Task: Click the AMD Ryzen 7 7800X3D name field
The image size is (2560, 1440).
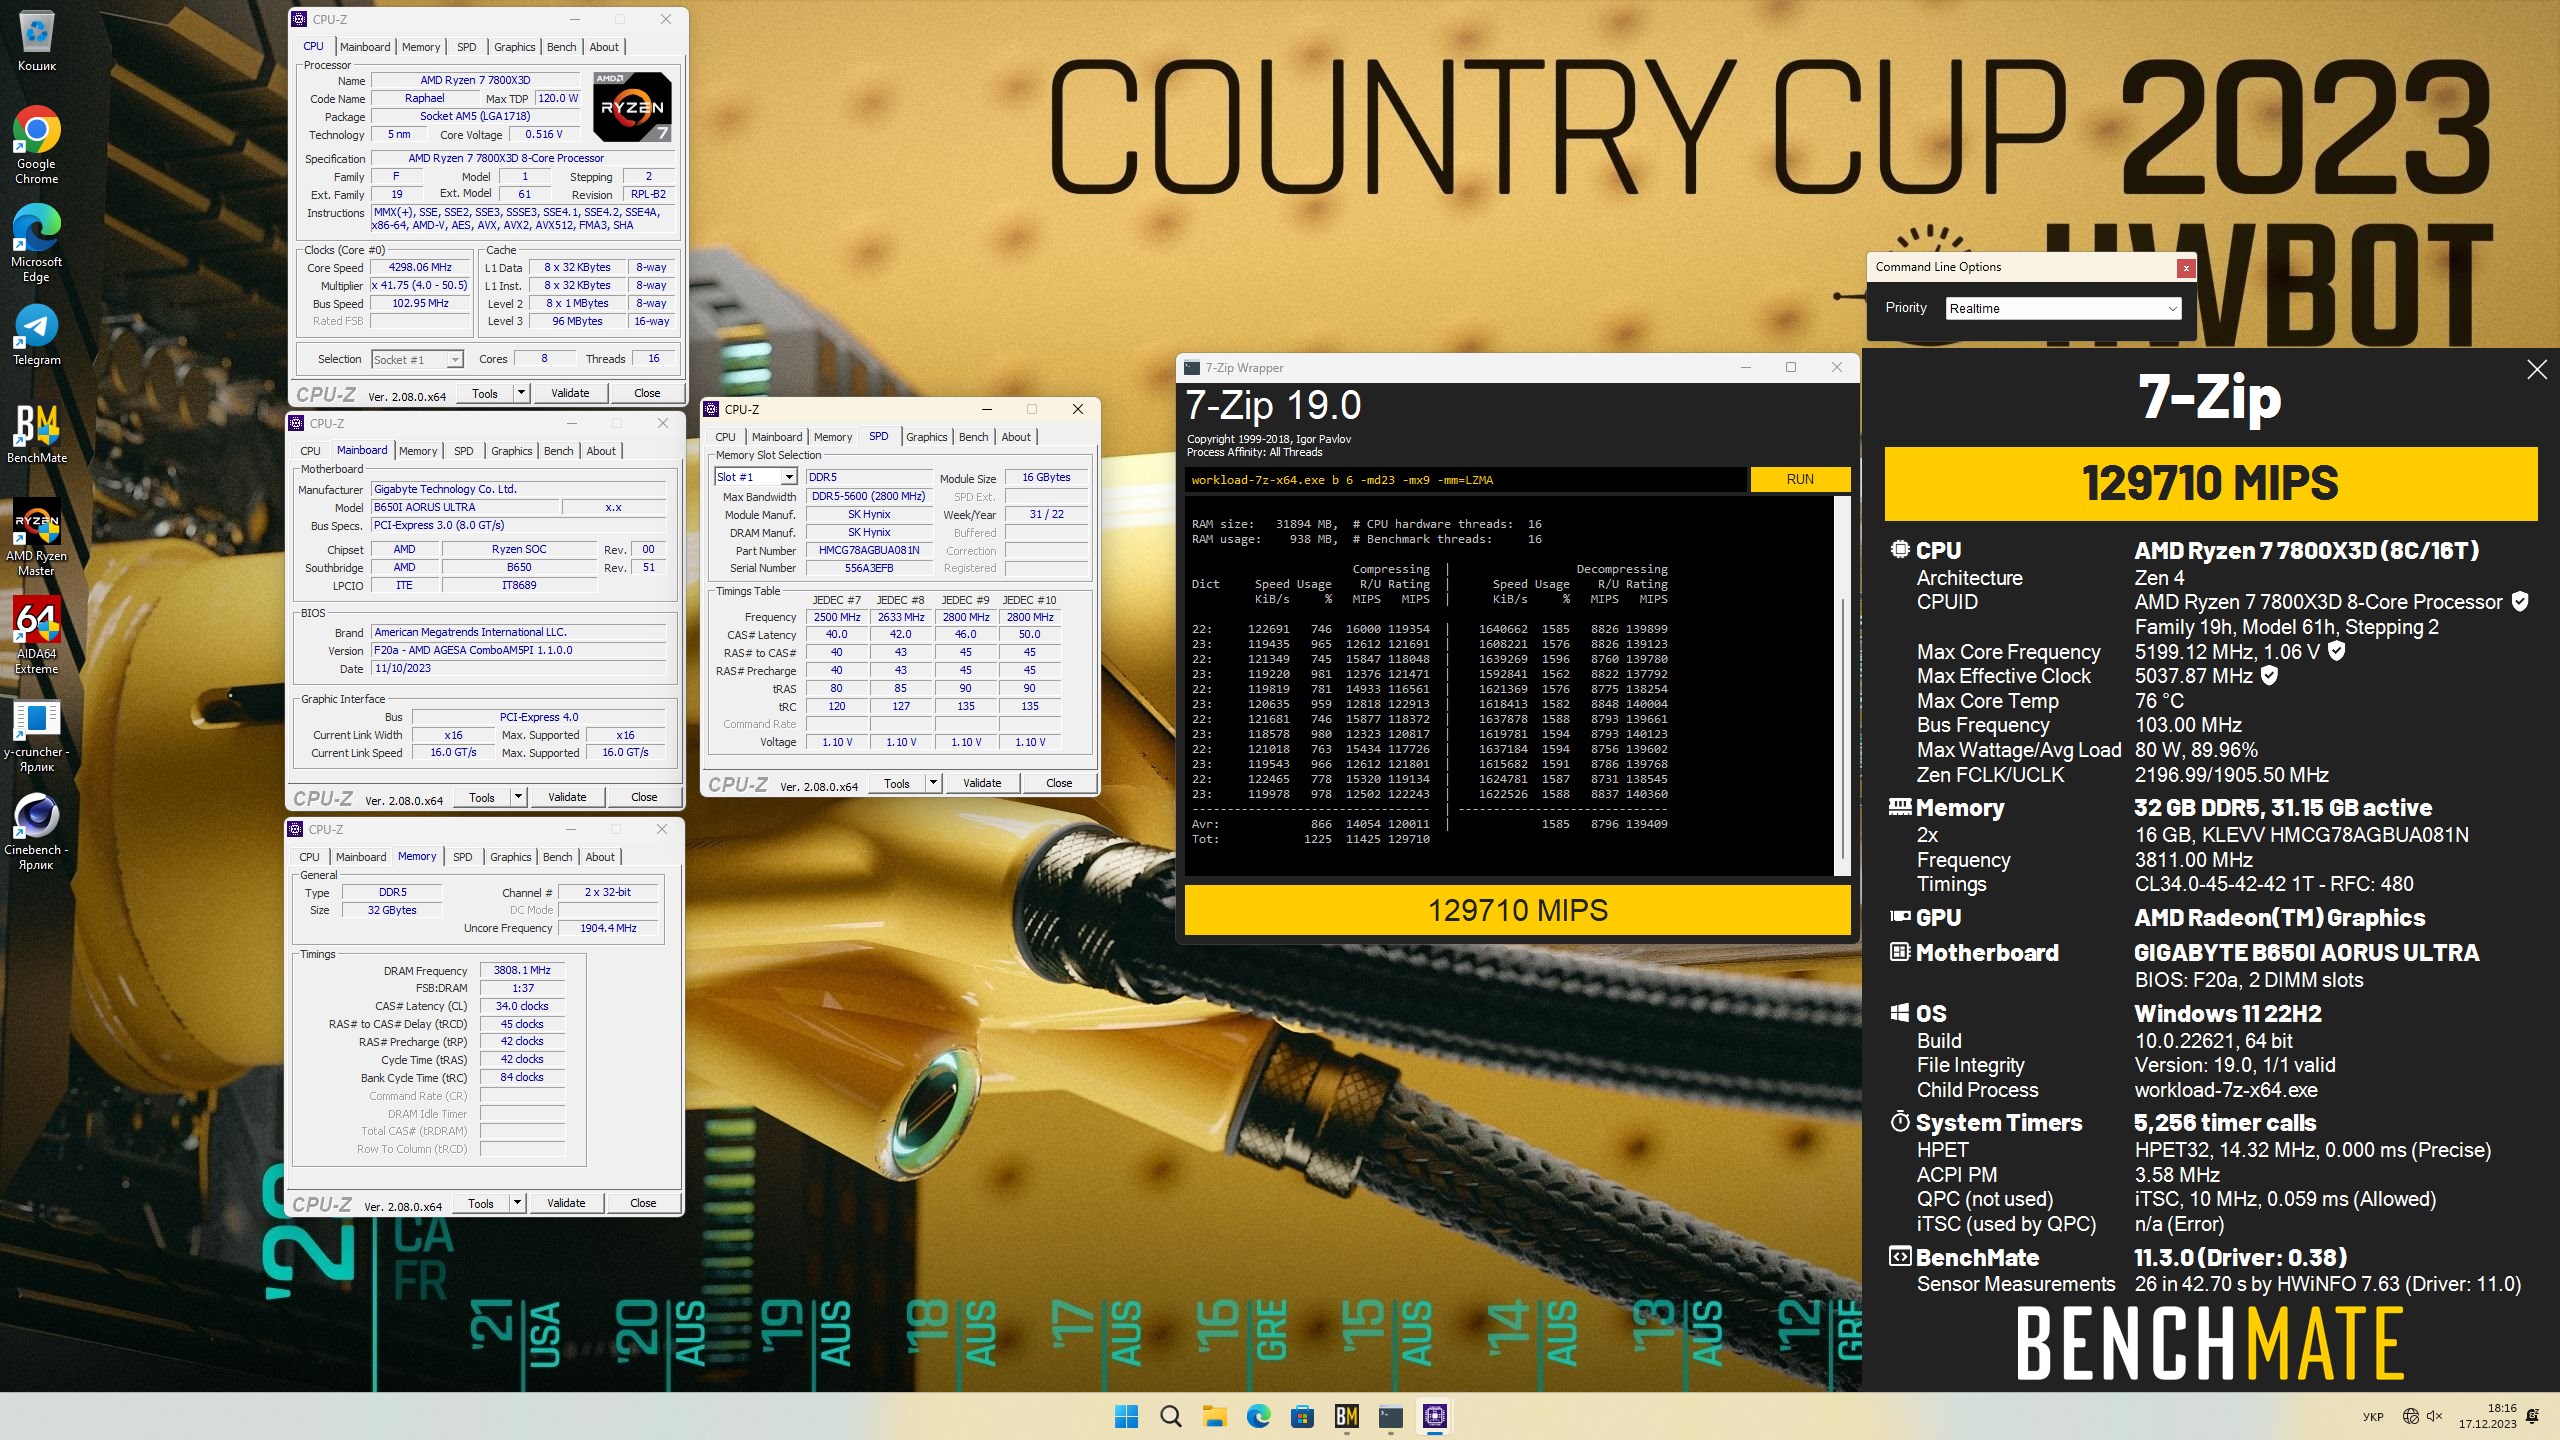Action: 475,80
